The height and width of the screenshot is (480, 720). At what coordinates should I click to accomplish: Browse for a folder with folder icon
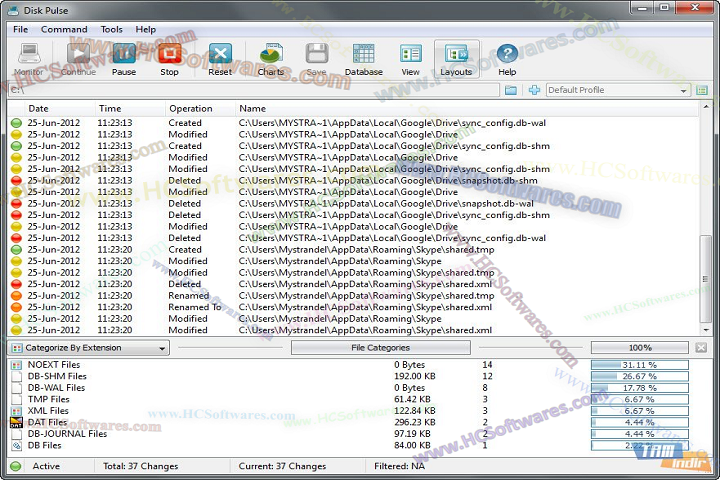511,90
